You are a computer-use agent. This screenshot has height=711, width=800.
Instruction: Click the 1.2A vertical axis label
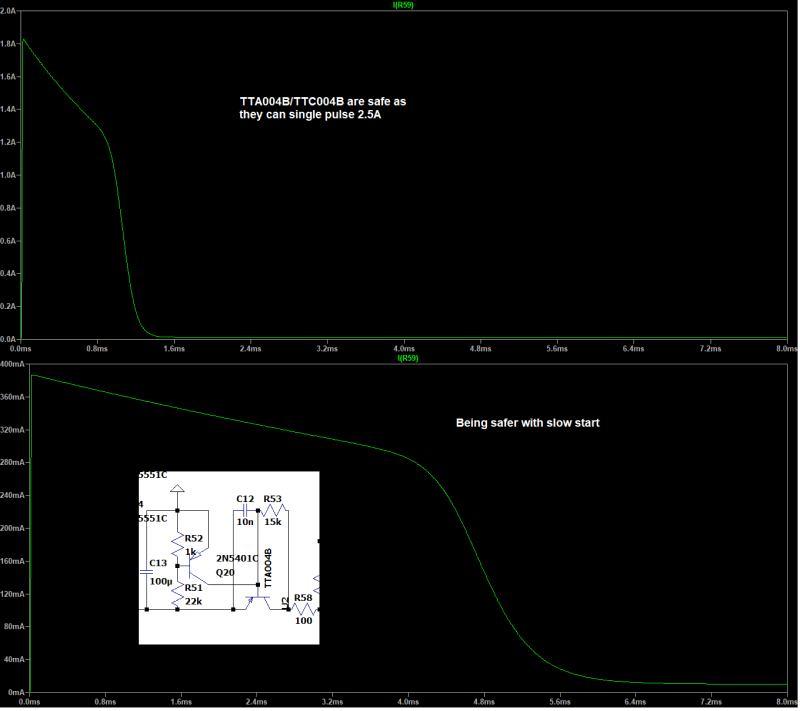8,142
